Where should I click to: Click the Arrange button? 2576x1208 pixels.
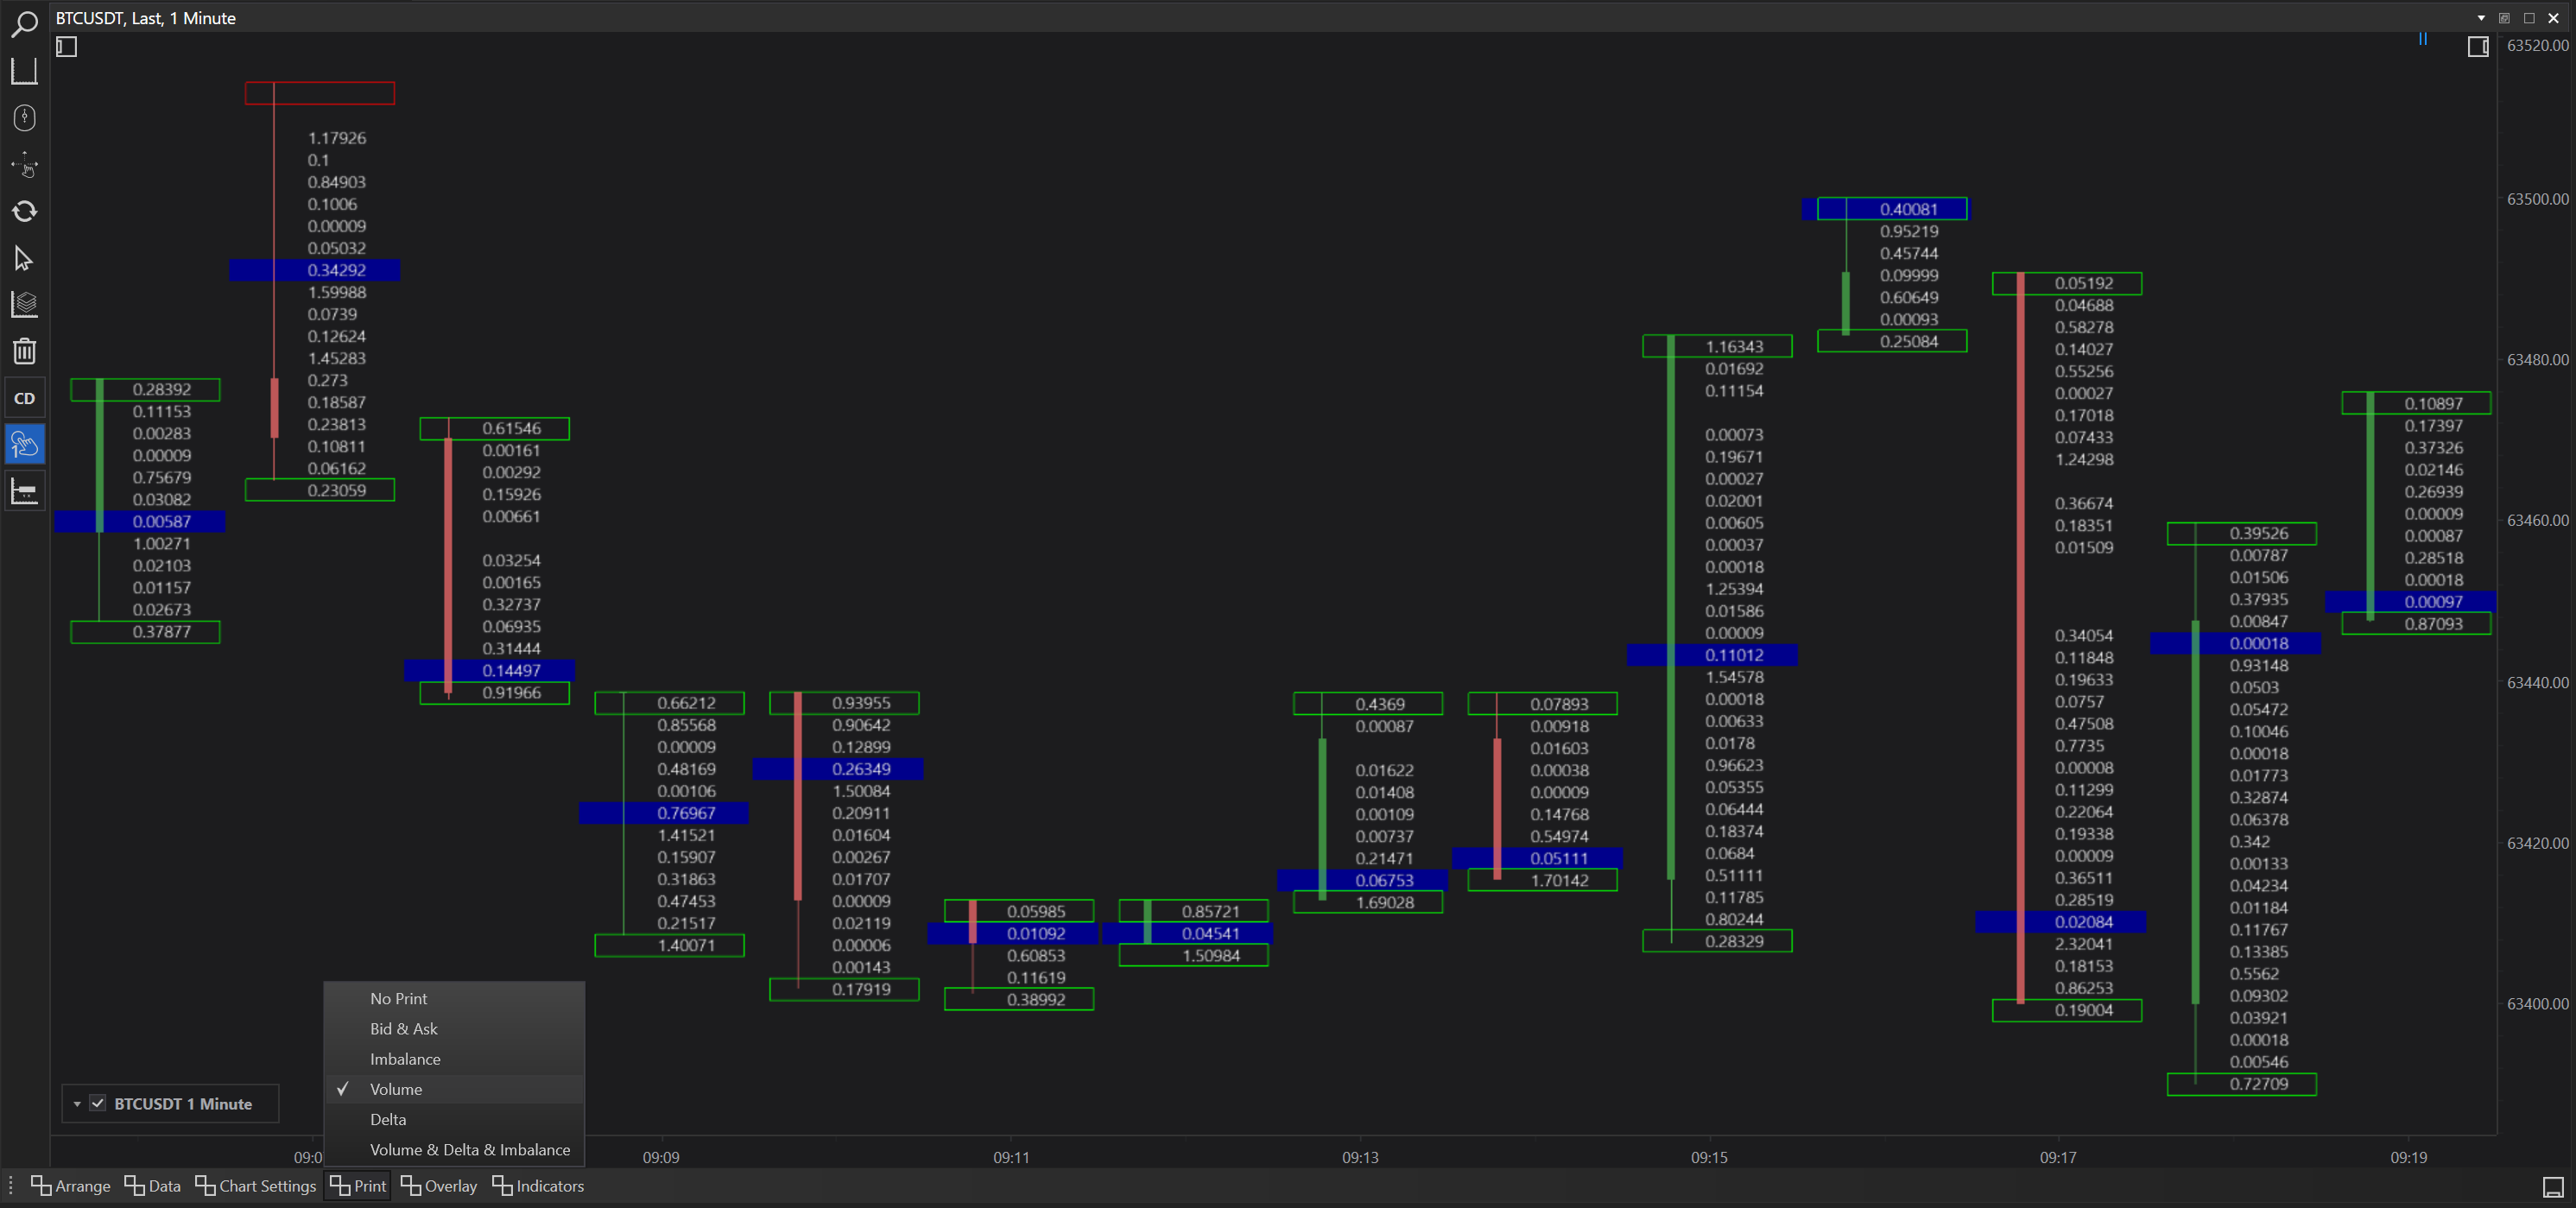point(71,1185)
